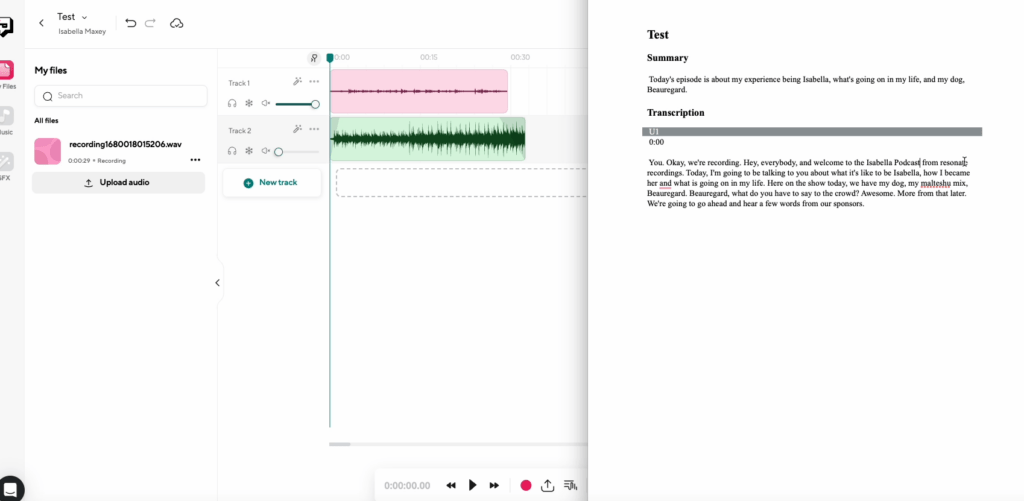1024x501 pixels.
Task: Collapse the My files side panel
Action: coord(217,283)
